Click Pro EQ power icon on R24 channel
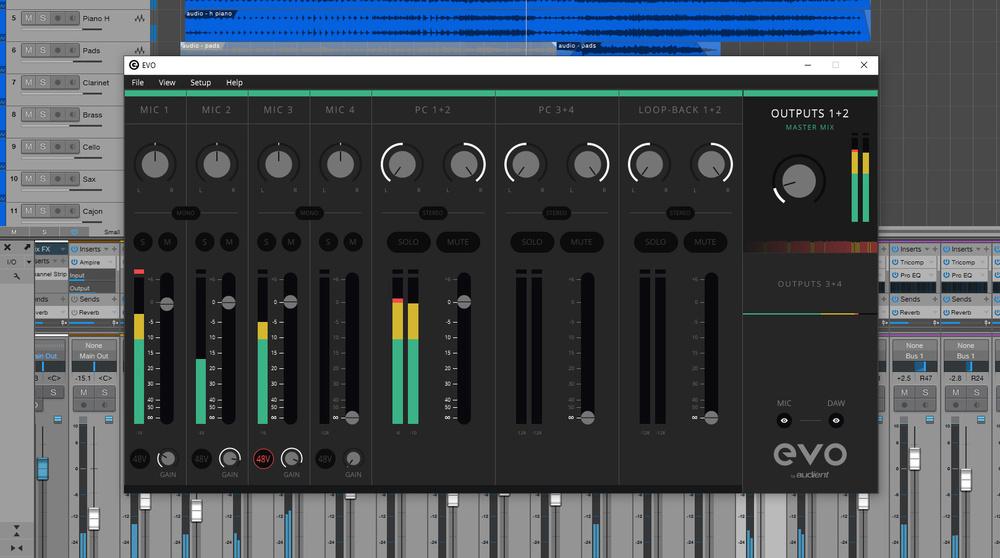The width and height of the screenshot is (1000, 558). [946, 275]
